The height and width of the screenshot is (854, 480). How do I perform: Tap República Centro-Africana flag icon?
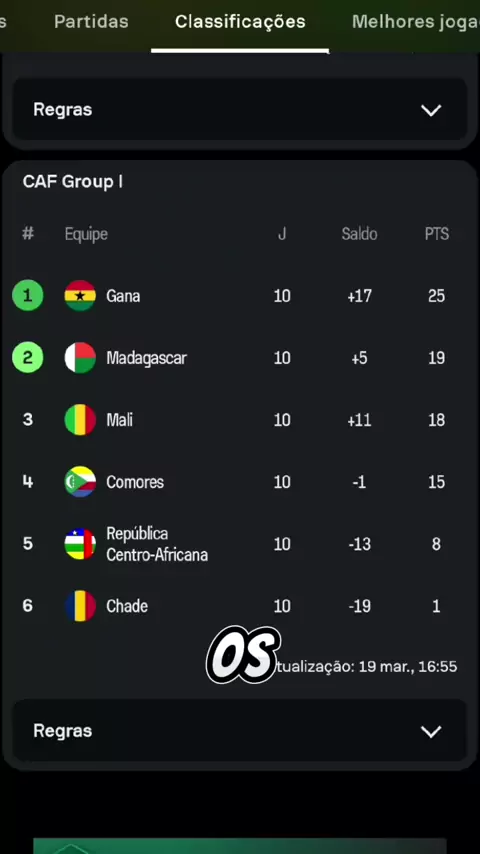tap(80, 544)
